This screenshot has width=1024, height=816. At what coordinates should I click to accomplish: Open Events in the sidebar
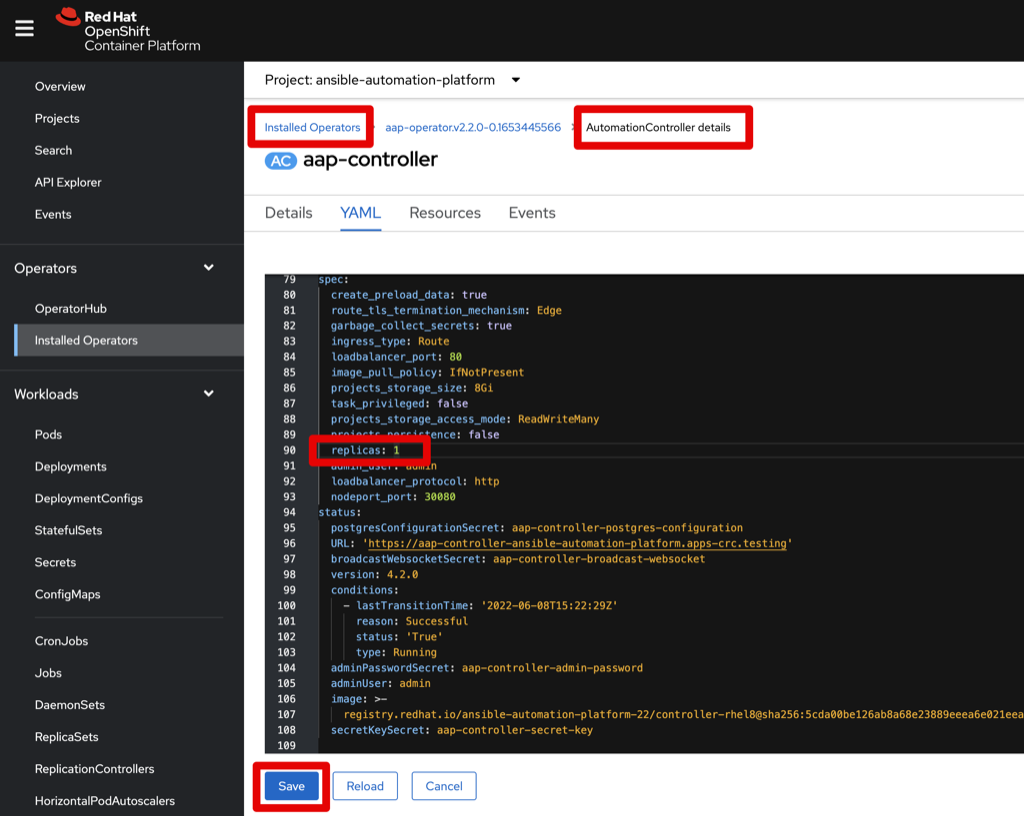click(x=53, y=214)
